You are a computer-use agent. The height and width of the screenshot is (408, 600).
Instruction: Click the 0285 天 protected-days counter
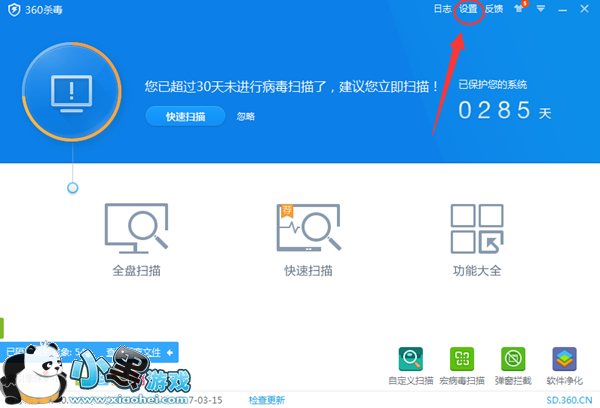[505, 111]
